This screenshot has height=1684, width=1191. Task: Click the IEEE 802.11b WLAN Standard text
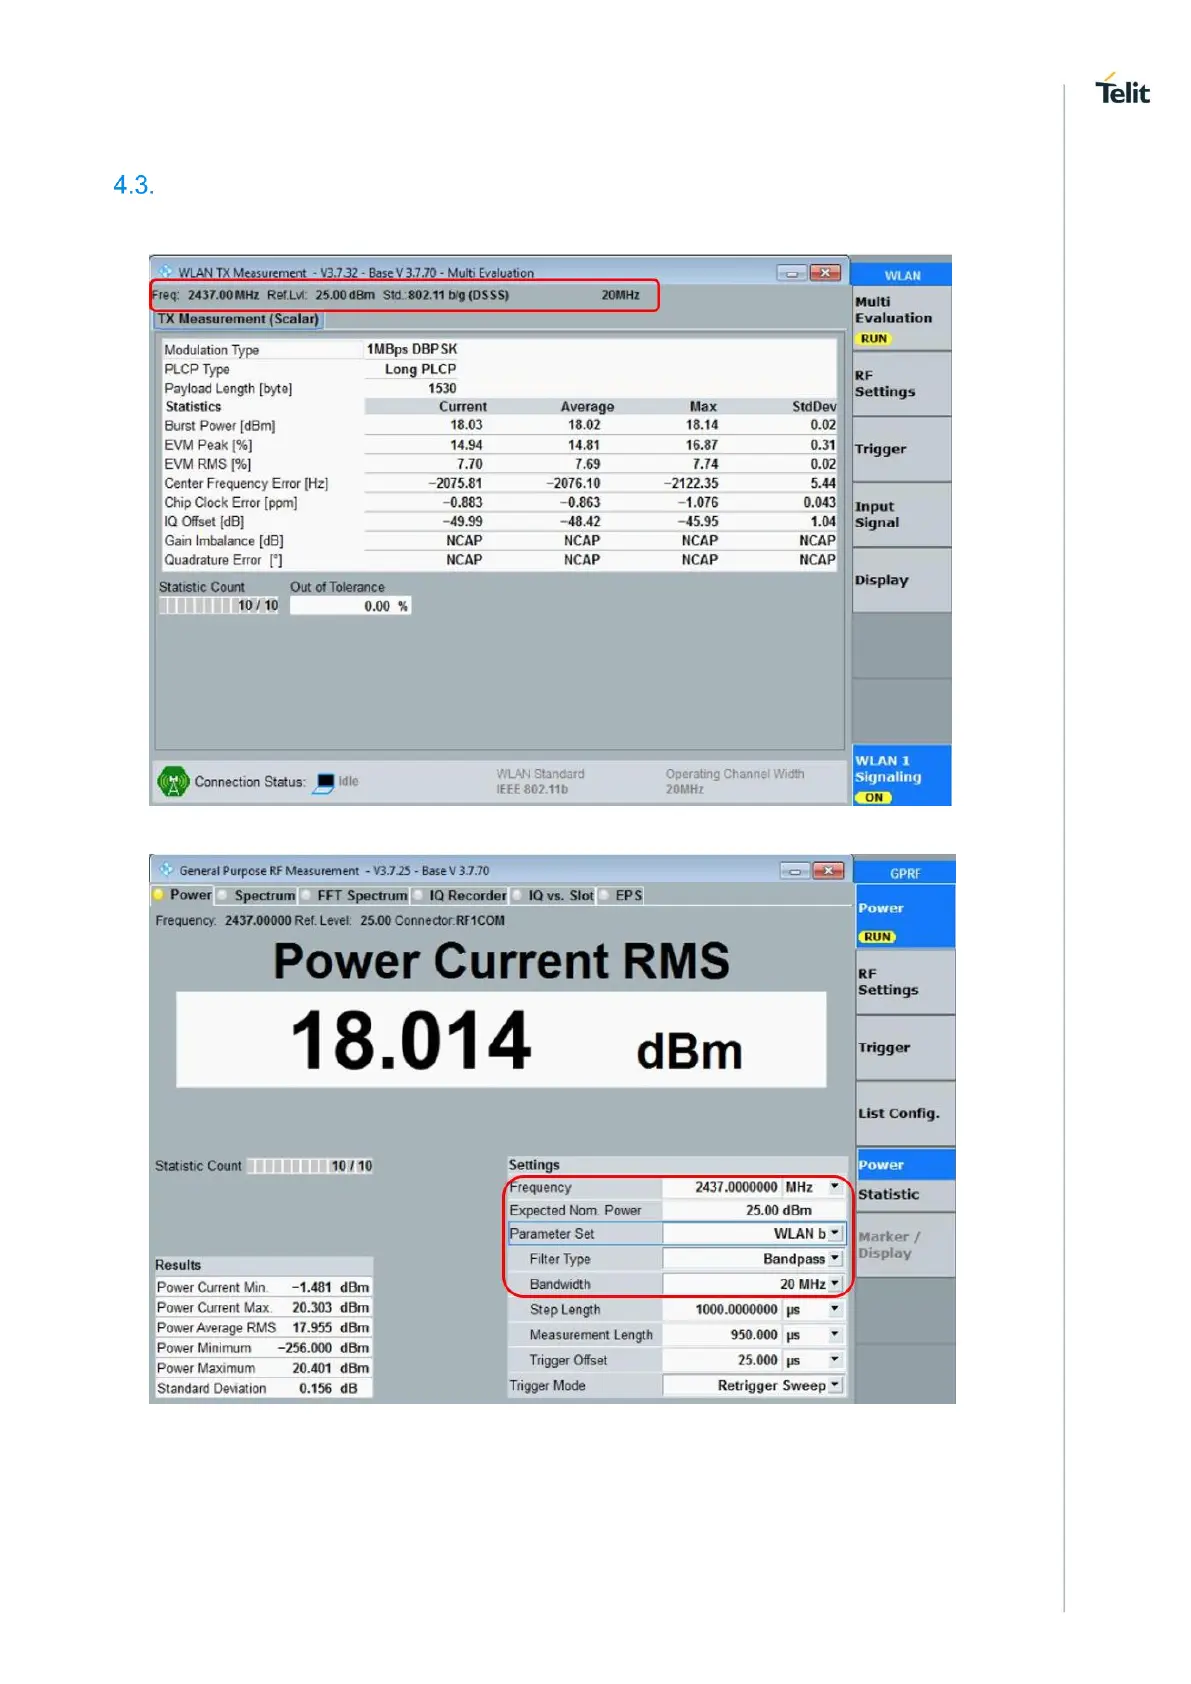coord(532,790)
